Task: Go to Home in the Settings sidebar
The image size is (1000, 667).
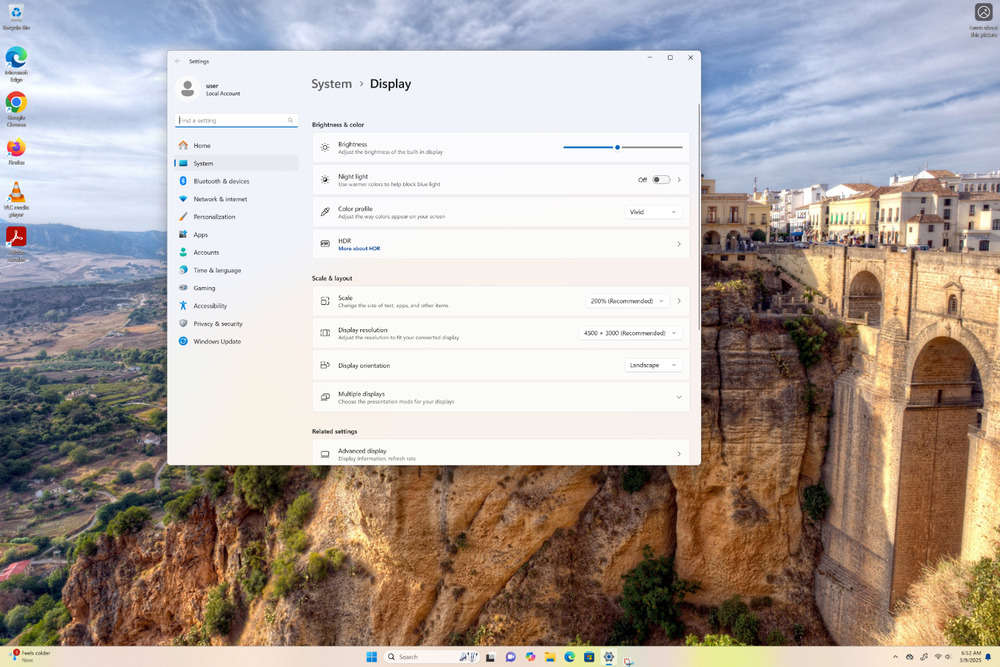Action: point(236,145)
